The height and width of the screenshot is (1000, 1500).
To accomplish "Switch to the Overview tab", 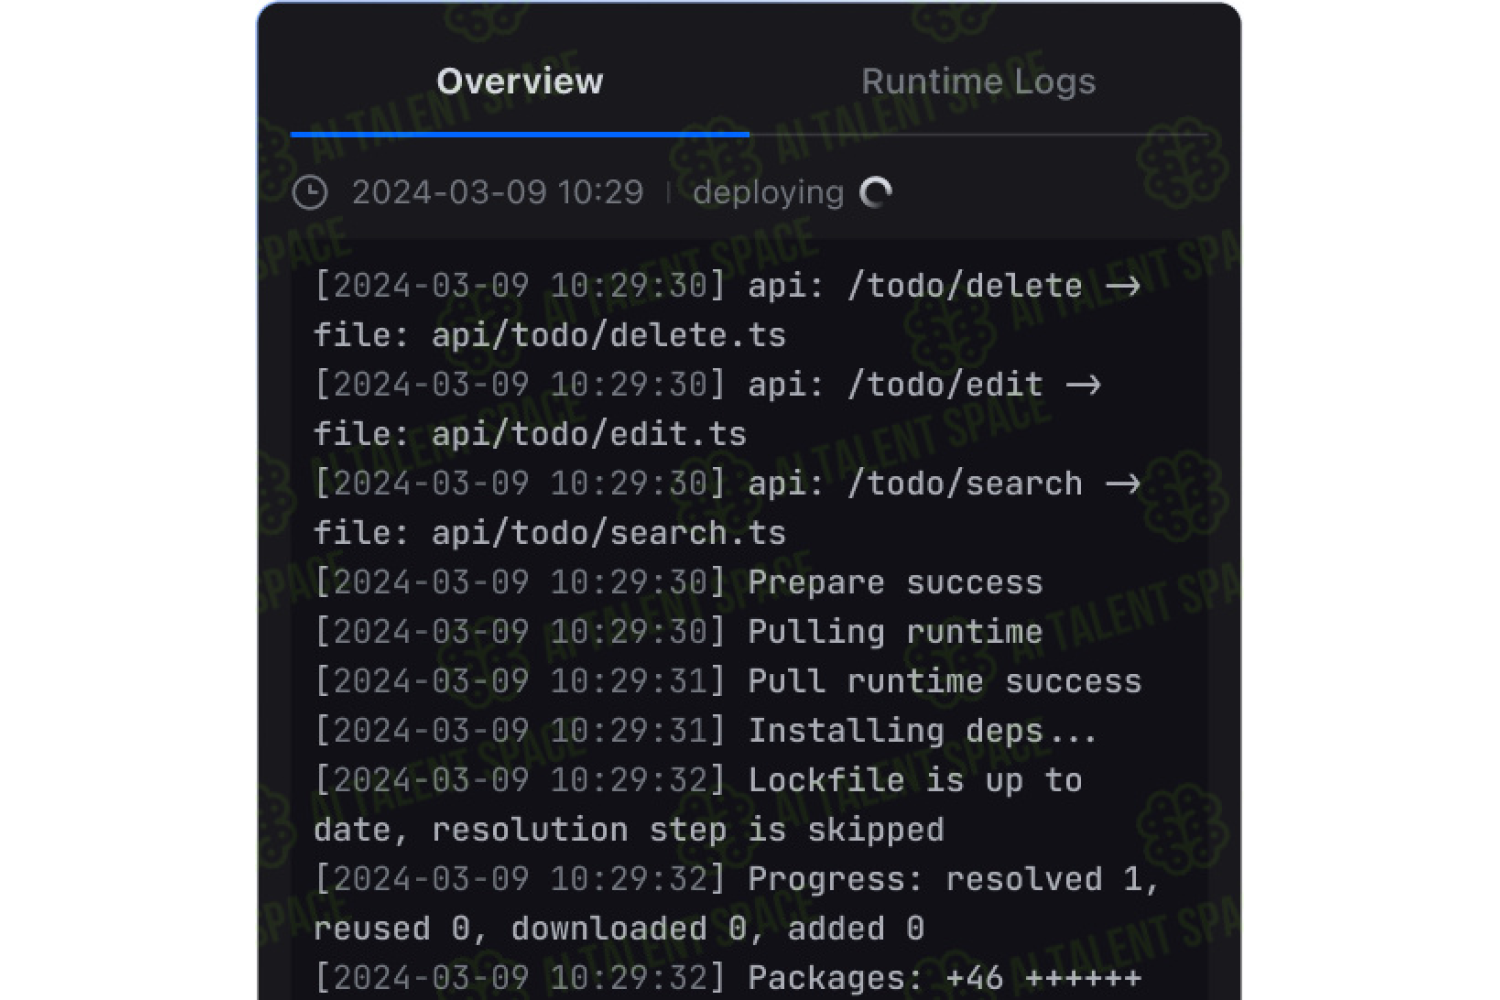I will coord(520,81).
